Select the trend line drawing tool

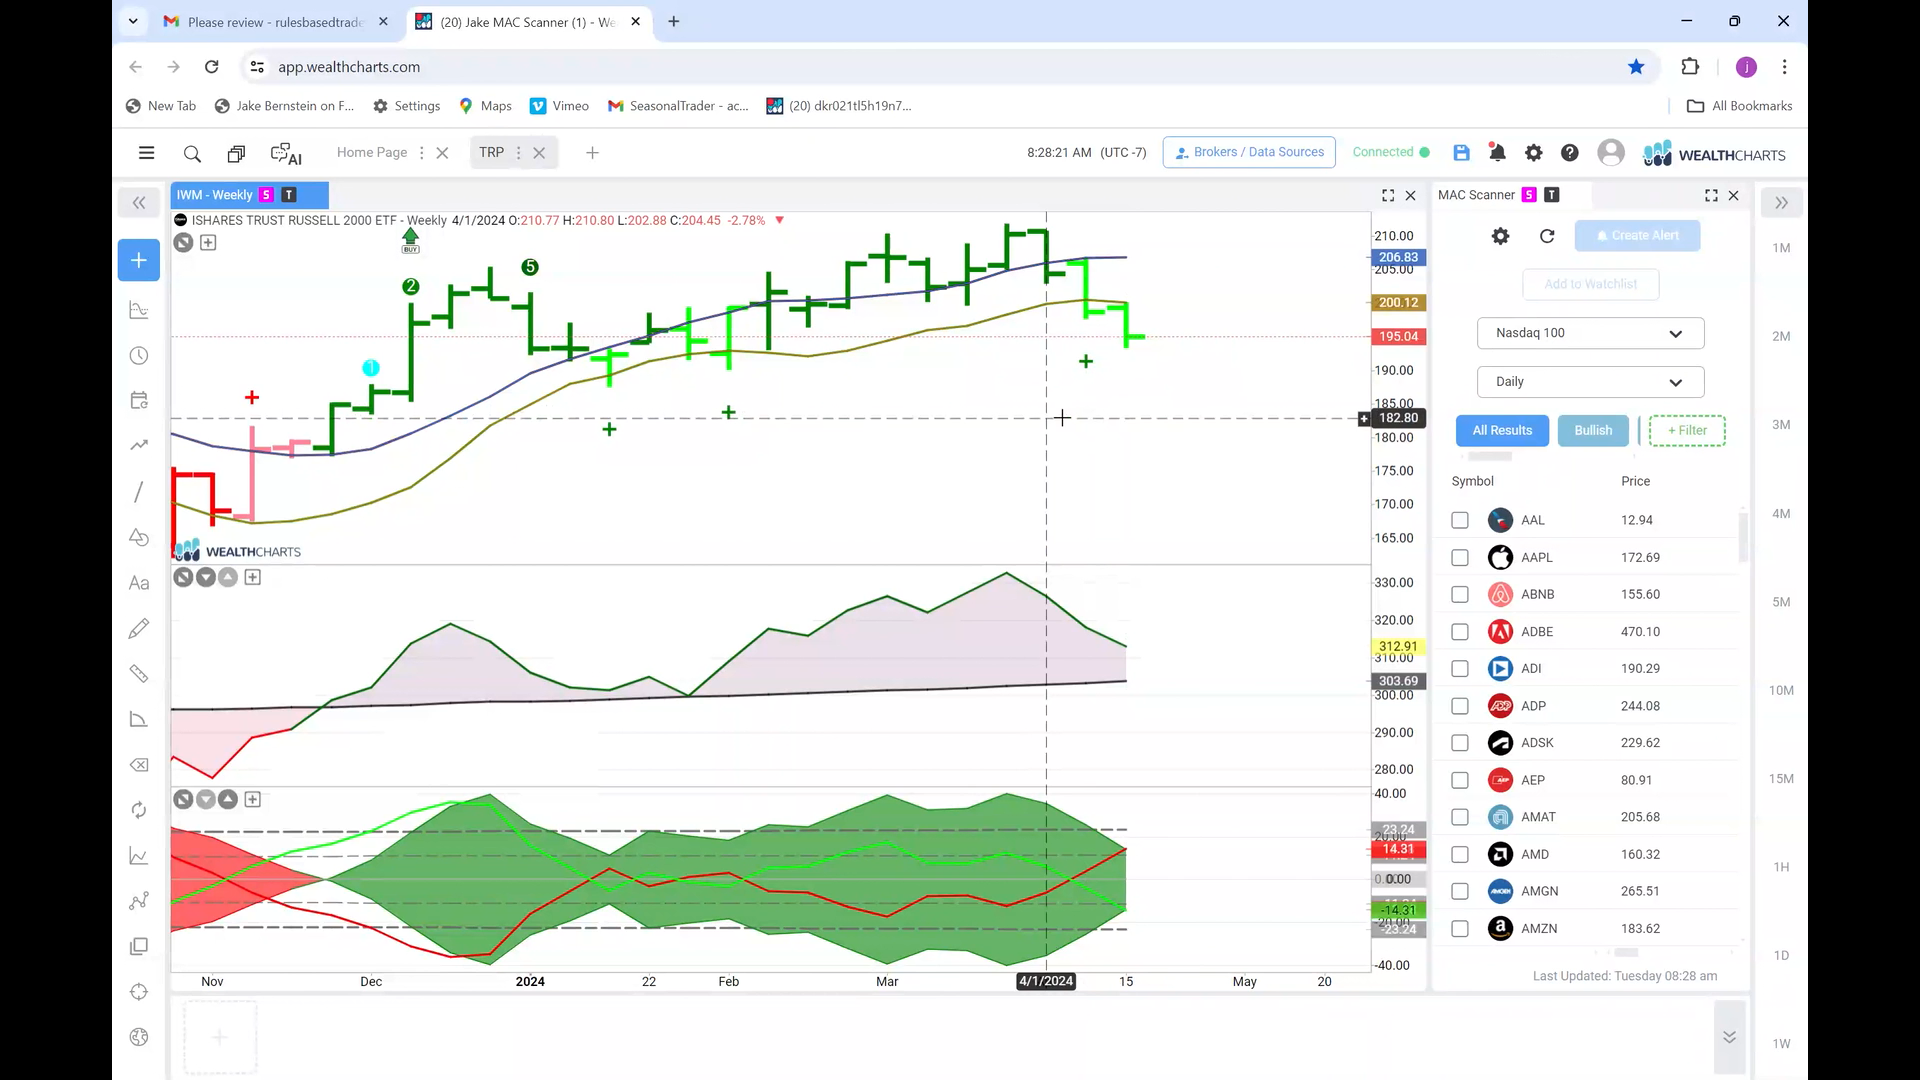[139, 491]
